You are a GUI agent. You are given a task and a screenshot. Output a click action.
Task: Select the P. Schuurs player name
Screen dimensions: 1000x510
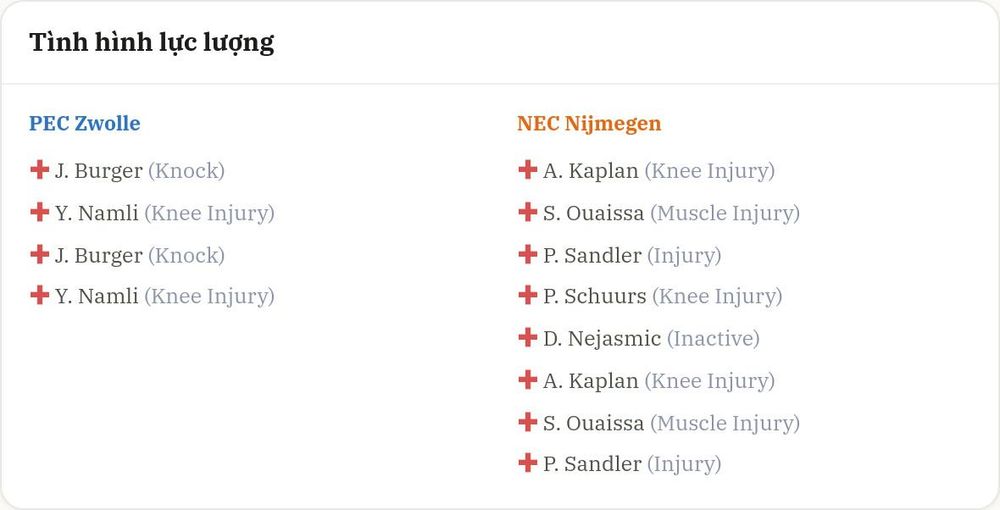594,296
